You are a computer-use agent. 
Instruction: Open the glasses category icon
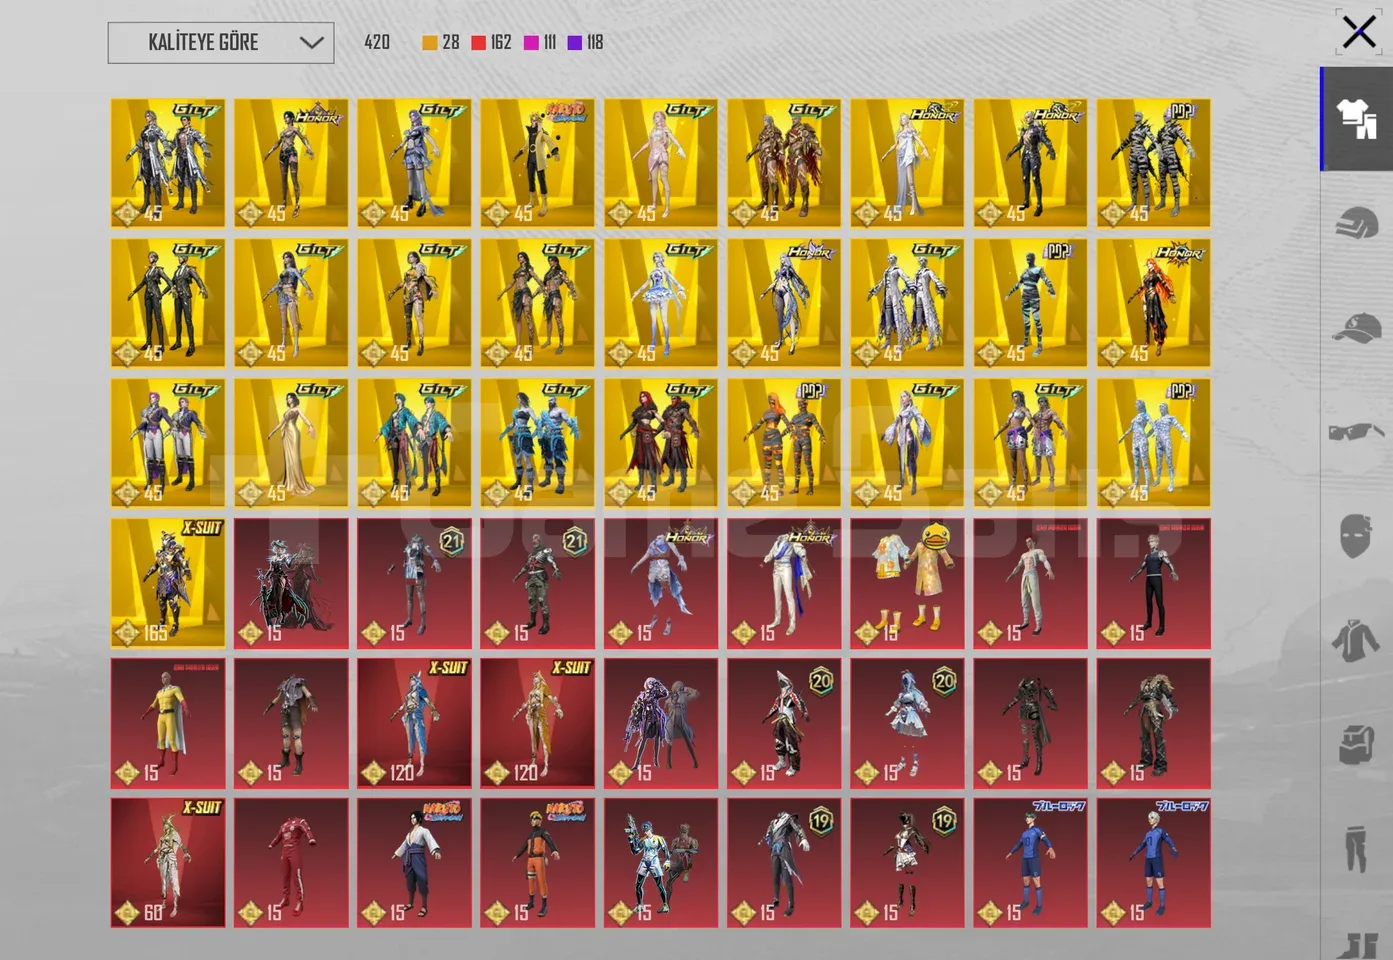[1357, 432]
